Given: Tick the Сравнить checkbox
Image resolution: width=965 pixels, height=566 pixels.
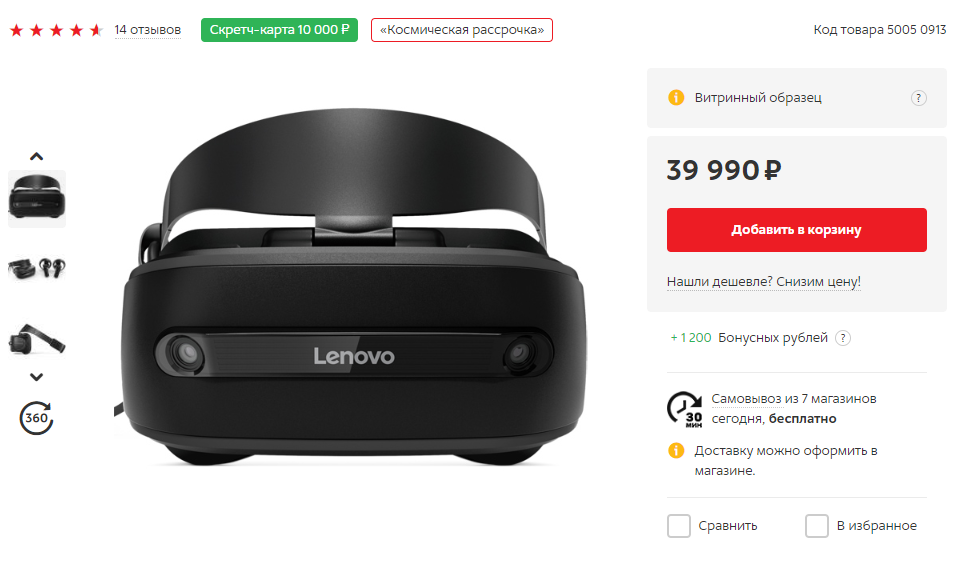Looking at the screenshot, I should pyautogui.click(x=679, y=526).
